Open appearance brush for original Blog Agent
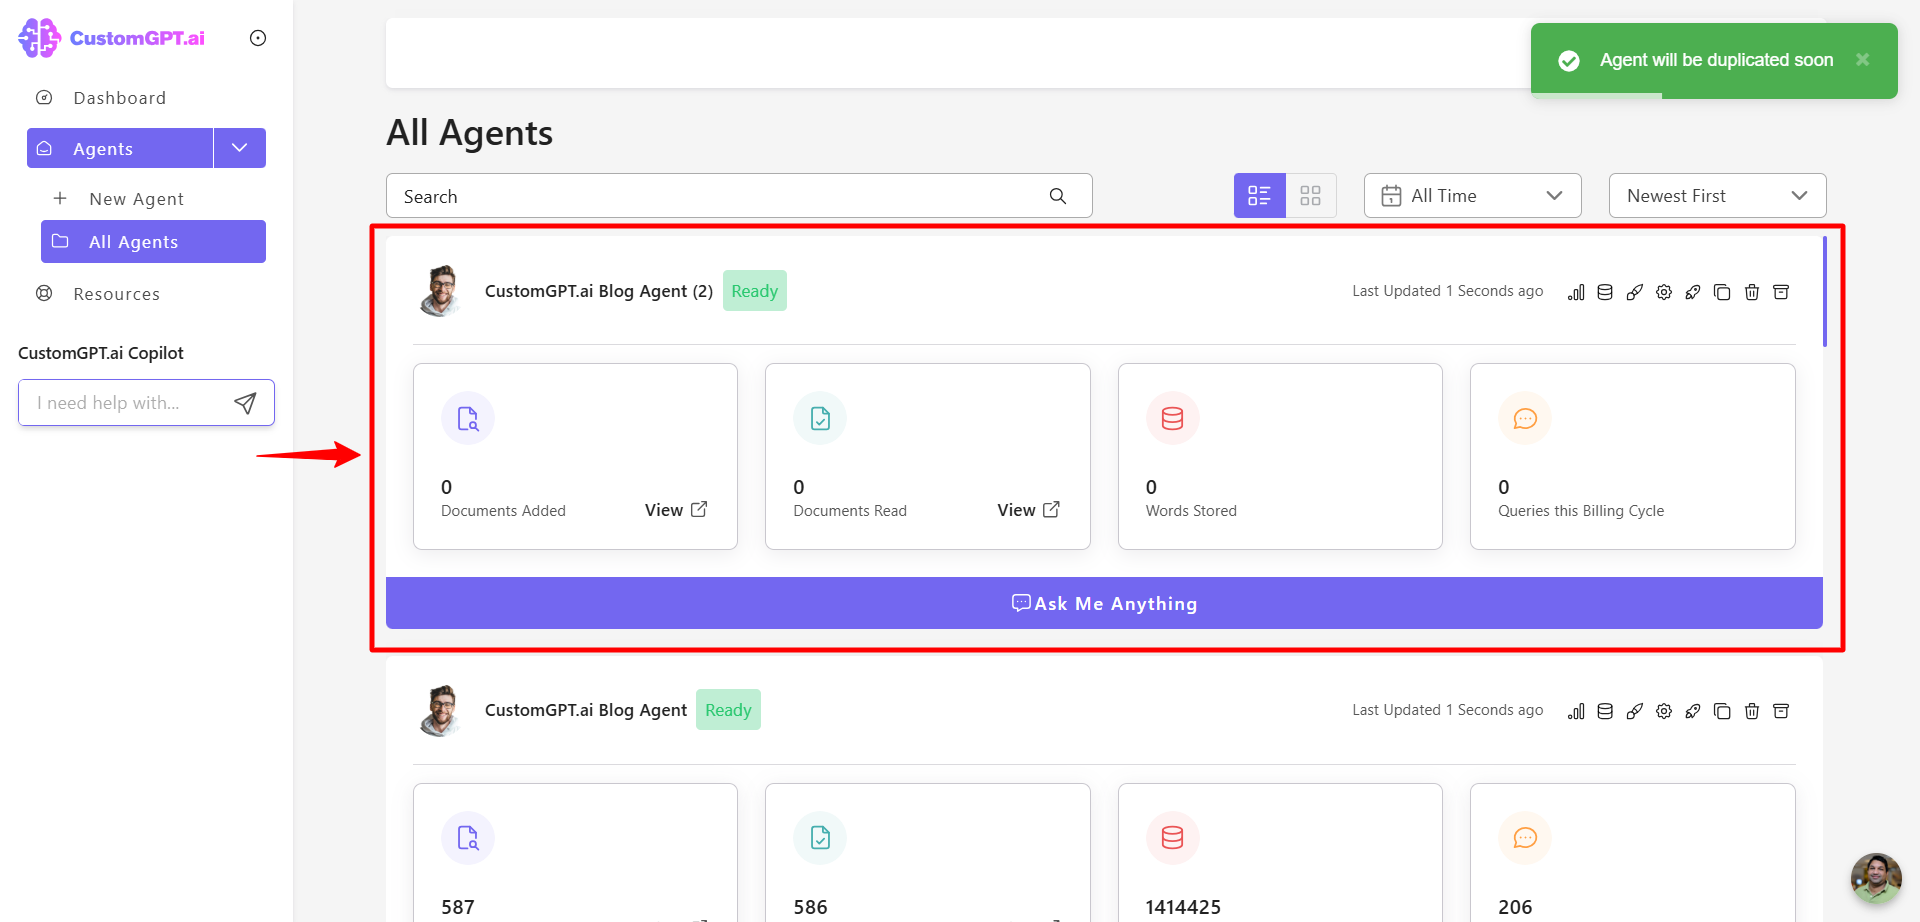The image size is (1920, 922). (1635, 711)
